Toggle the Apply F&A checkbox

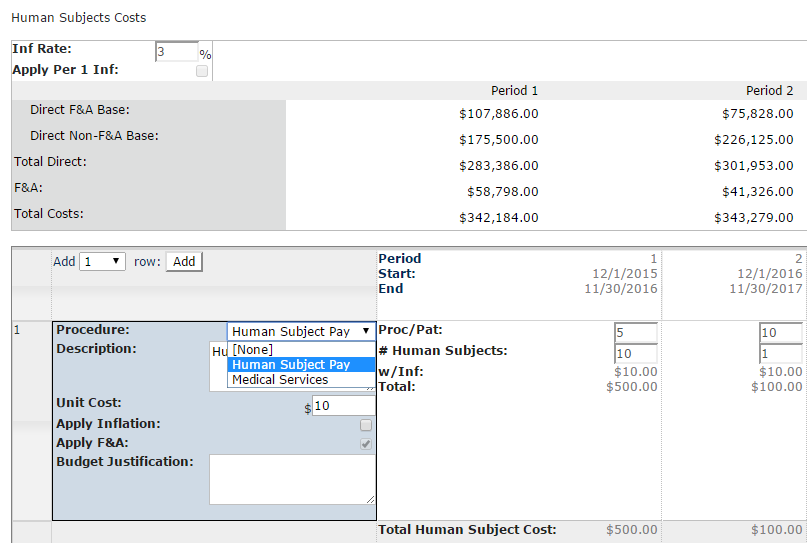click(366, 443)
